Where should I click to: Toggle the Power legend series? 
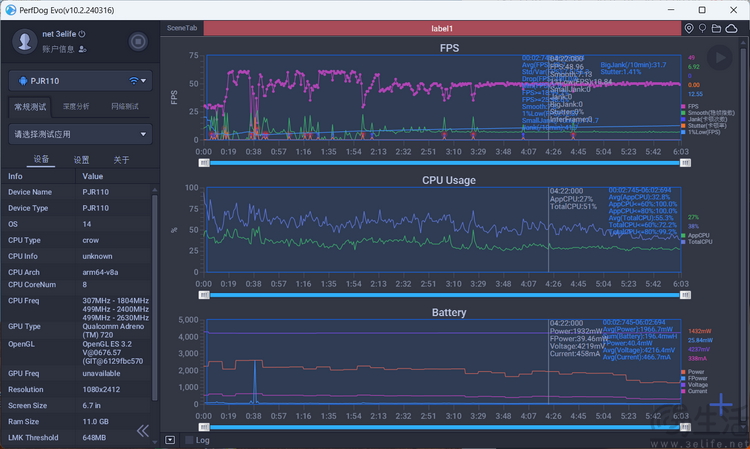pos(693,372)
